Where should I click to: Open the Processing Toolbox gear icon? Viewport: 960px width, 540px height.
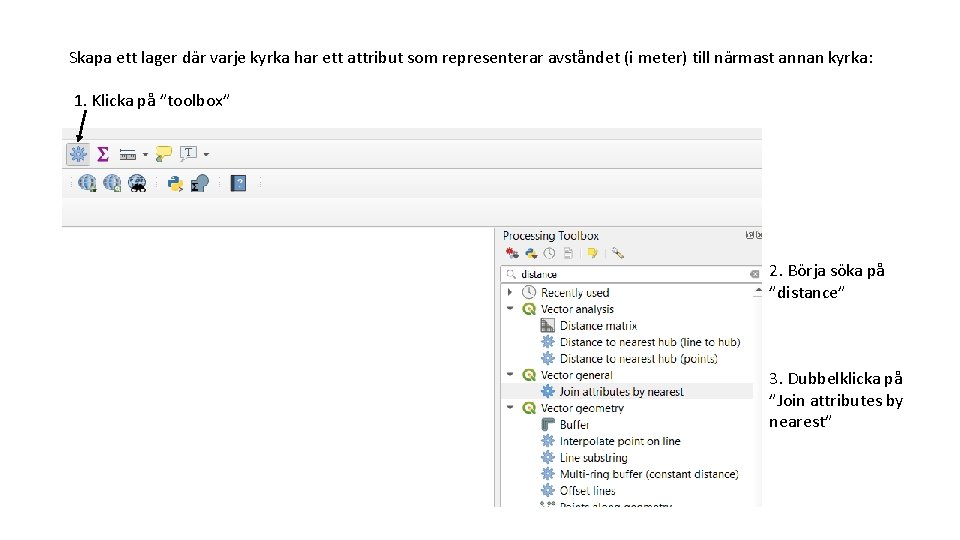pos(78,154)
